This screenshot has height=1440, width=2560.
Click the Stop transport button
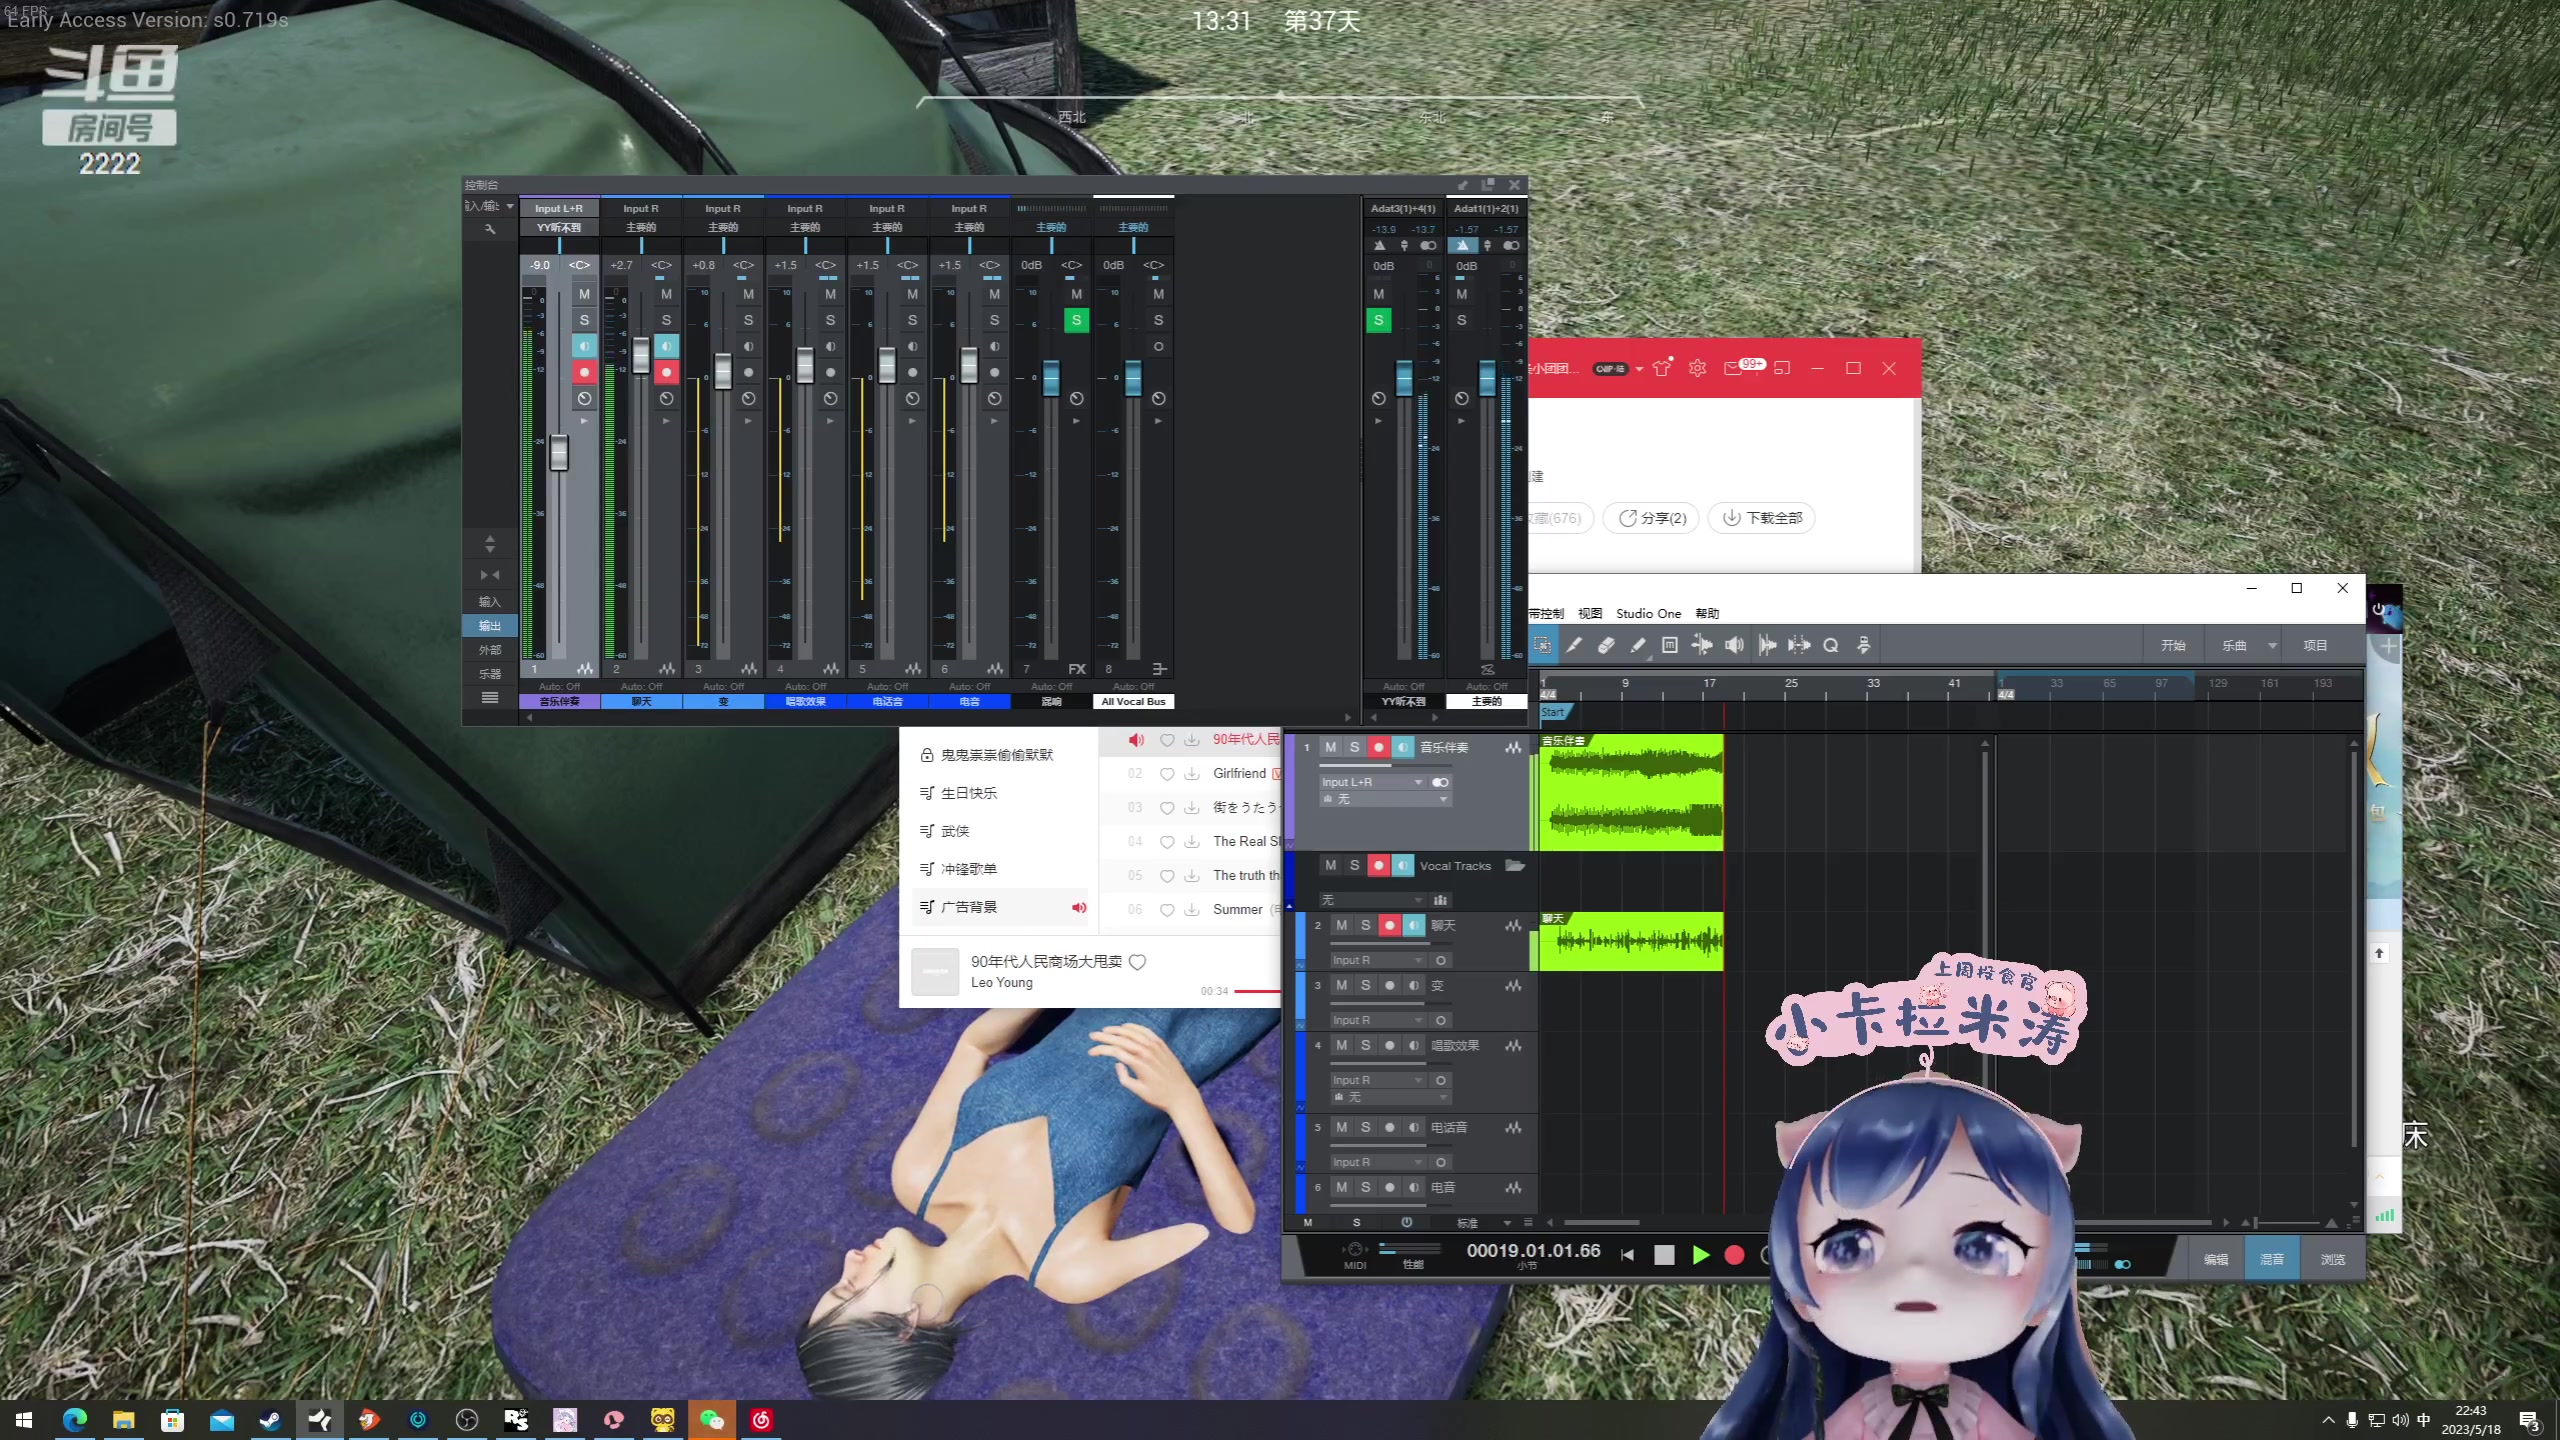pos(1664,1255)
